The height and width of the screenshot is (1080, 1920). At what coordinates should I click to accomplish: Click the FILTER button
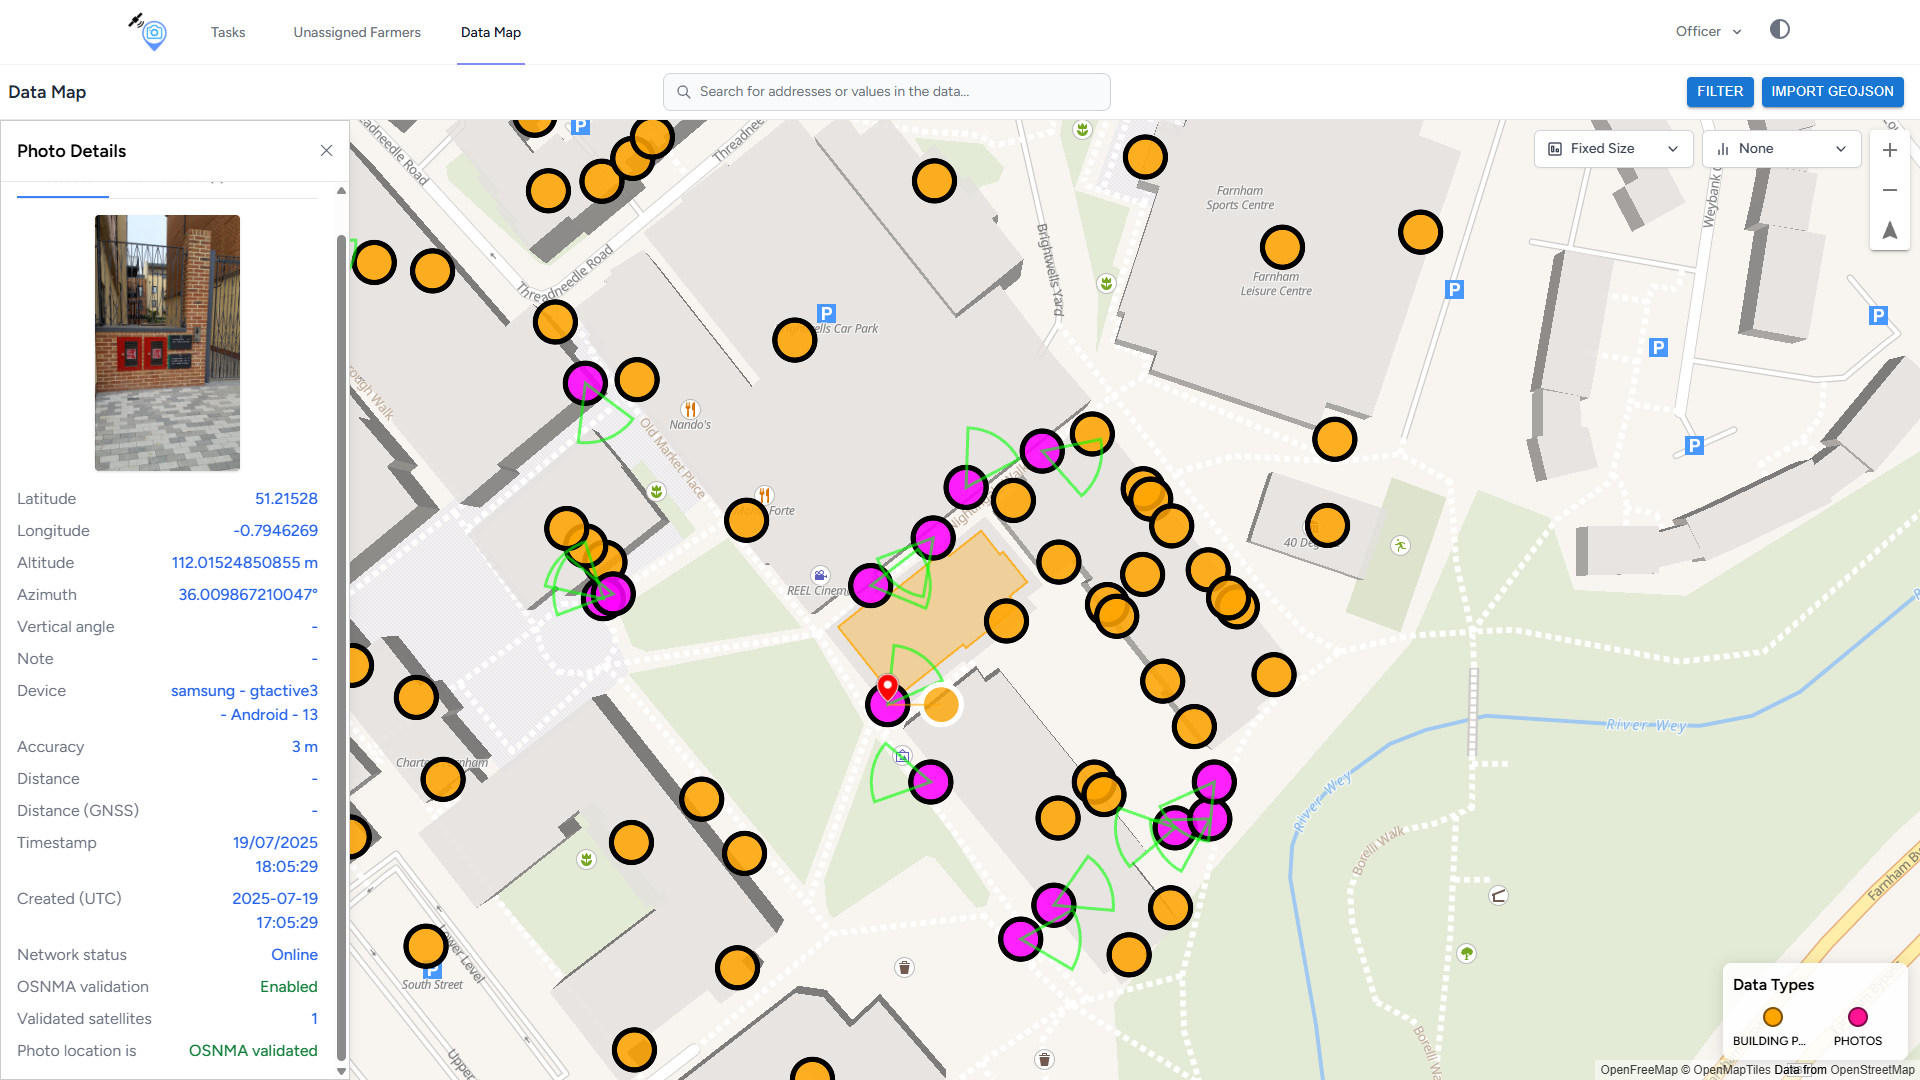coord(1719,92)
